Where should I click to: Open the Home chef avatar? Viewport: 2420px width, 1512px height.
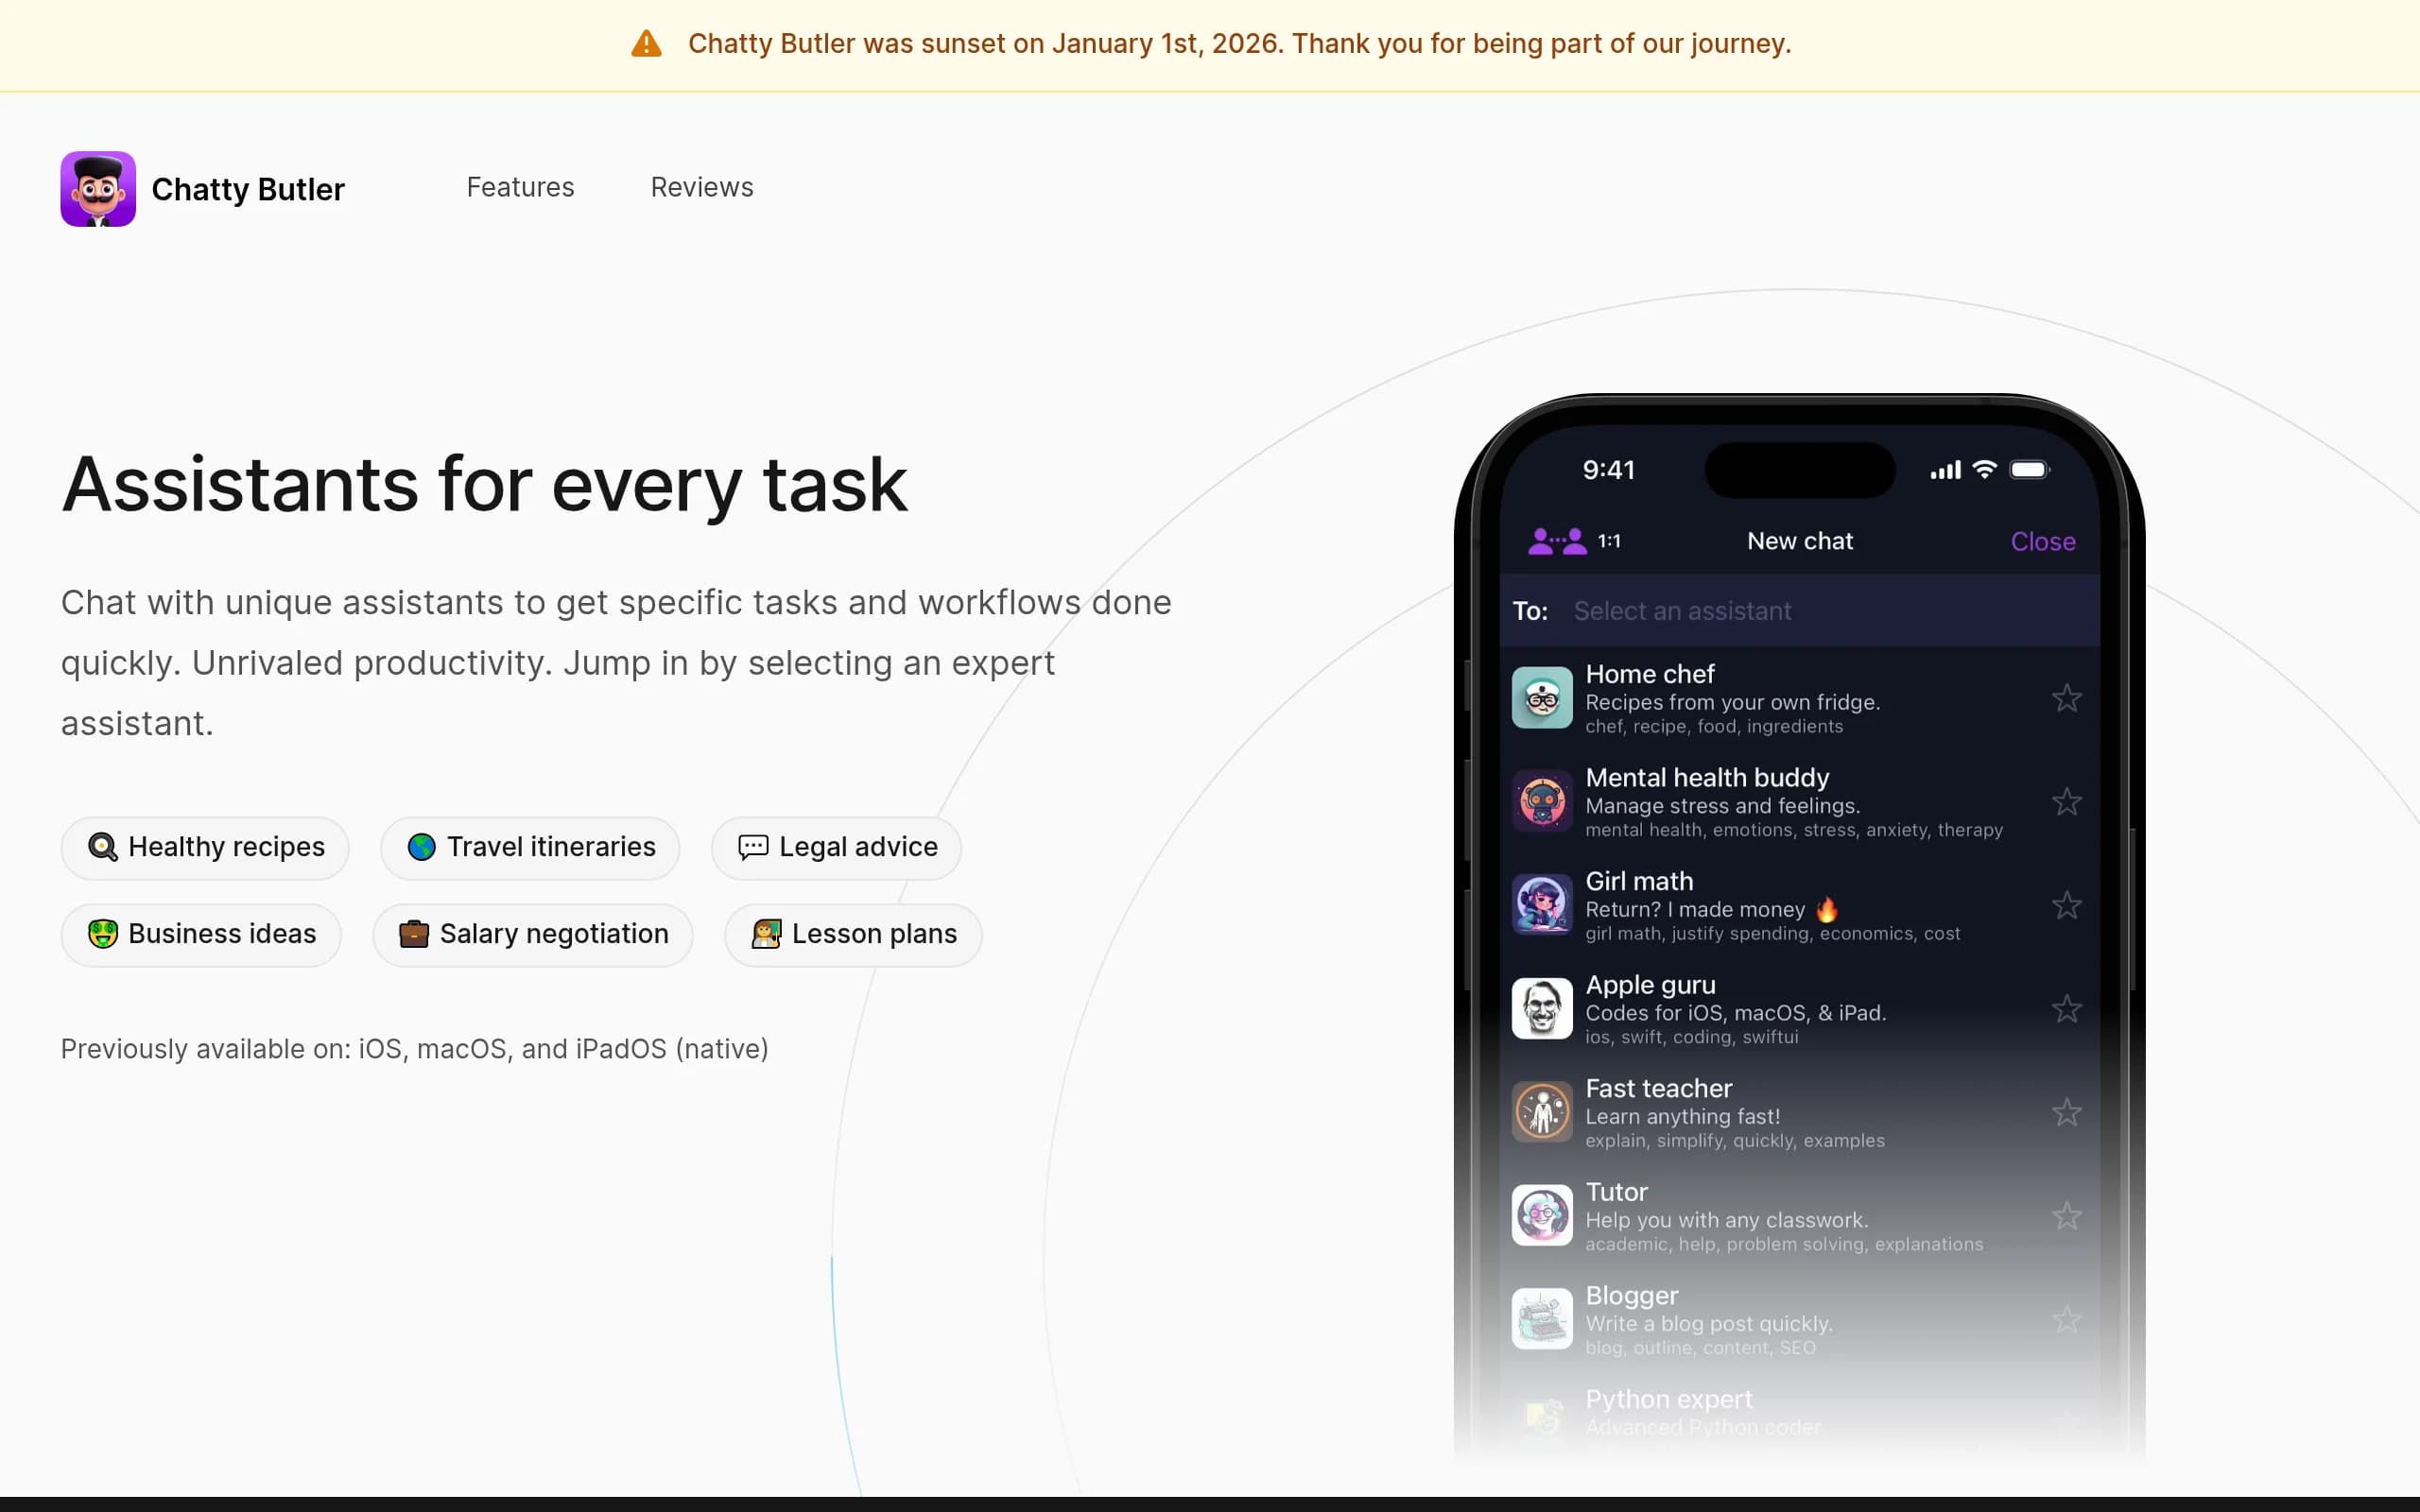coord(1542,698)
